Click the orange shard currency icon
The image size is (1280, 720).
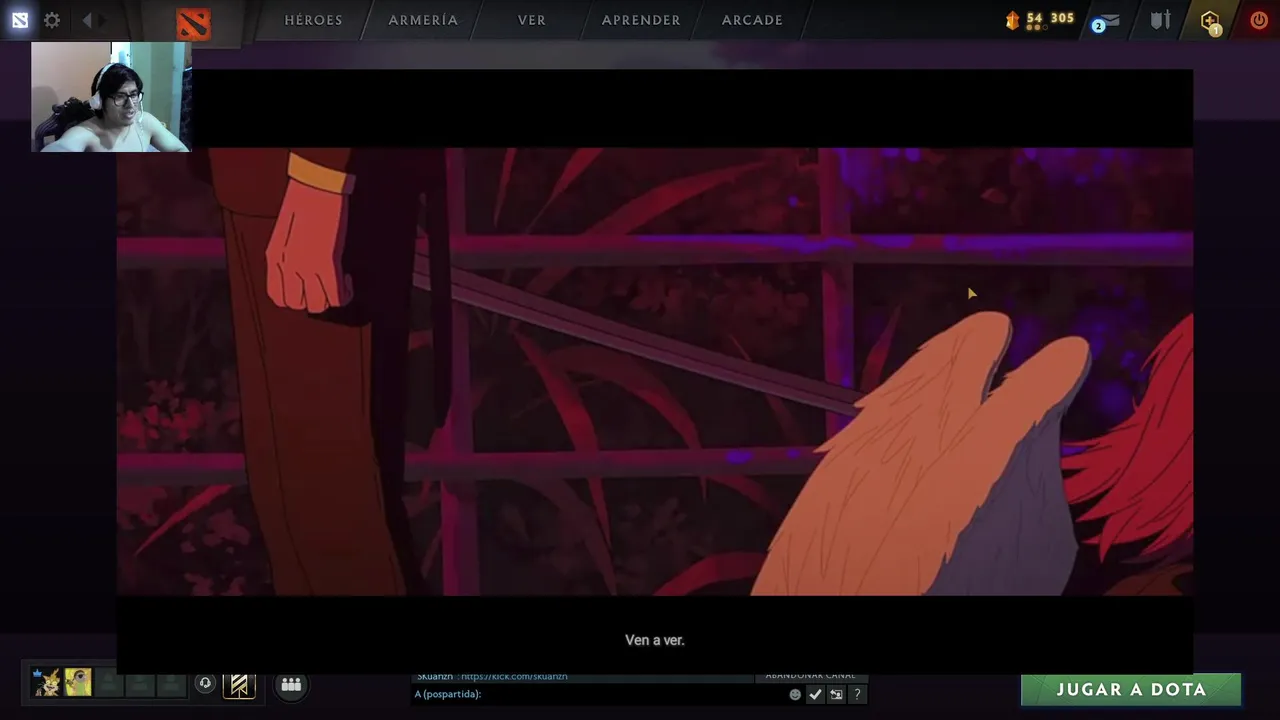[x=1013, y=20]
